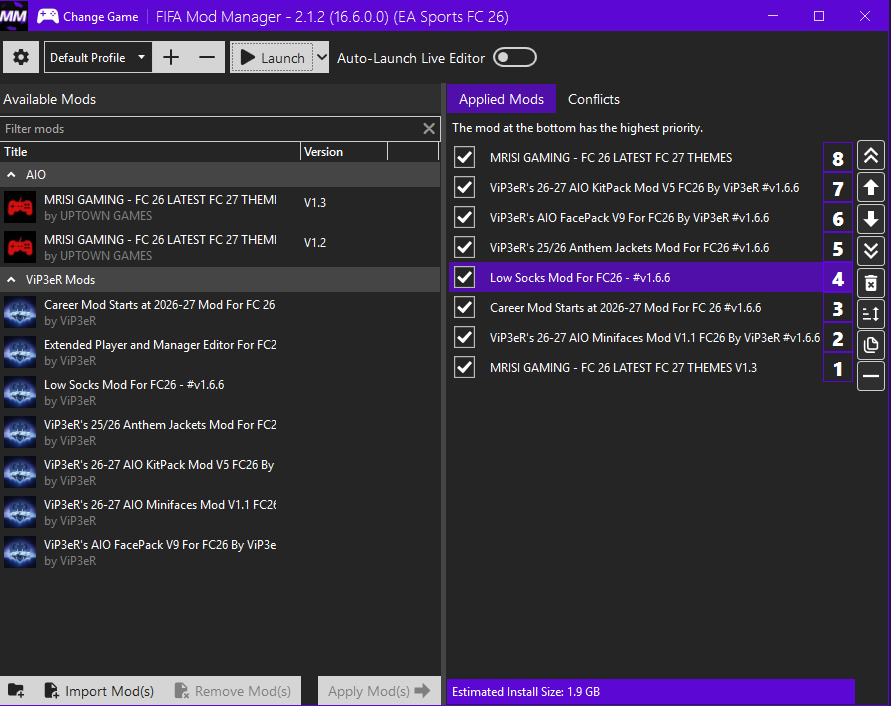
Task: Click the AIO KitPack Mod V5 thumbnail icon
Action: coord(20,472)
